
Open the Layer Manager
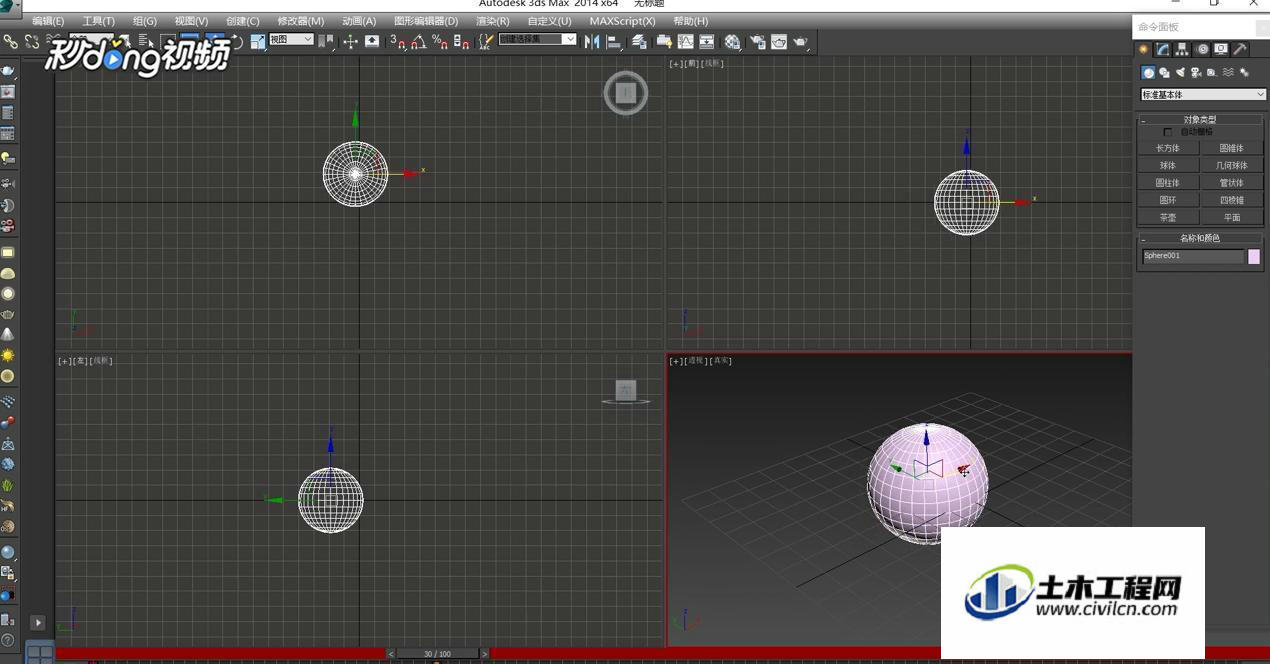point(639,41)
